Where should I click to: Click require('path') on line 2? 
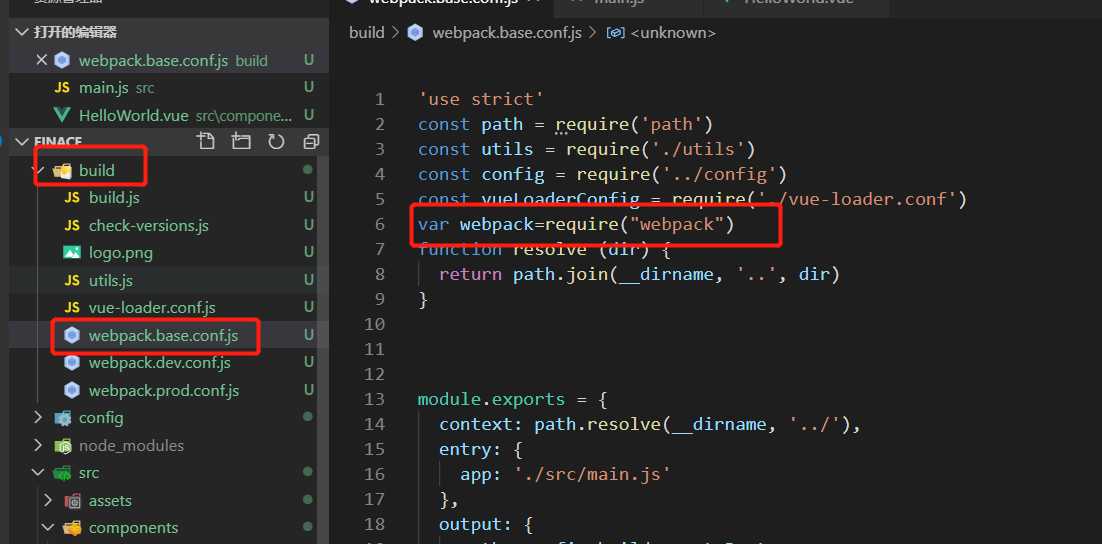coord(634,124)
